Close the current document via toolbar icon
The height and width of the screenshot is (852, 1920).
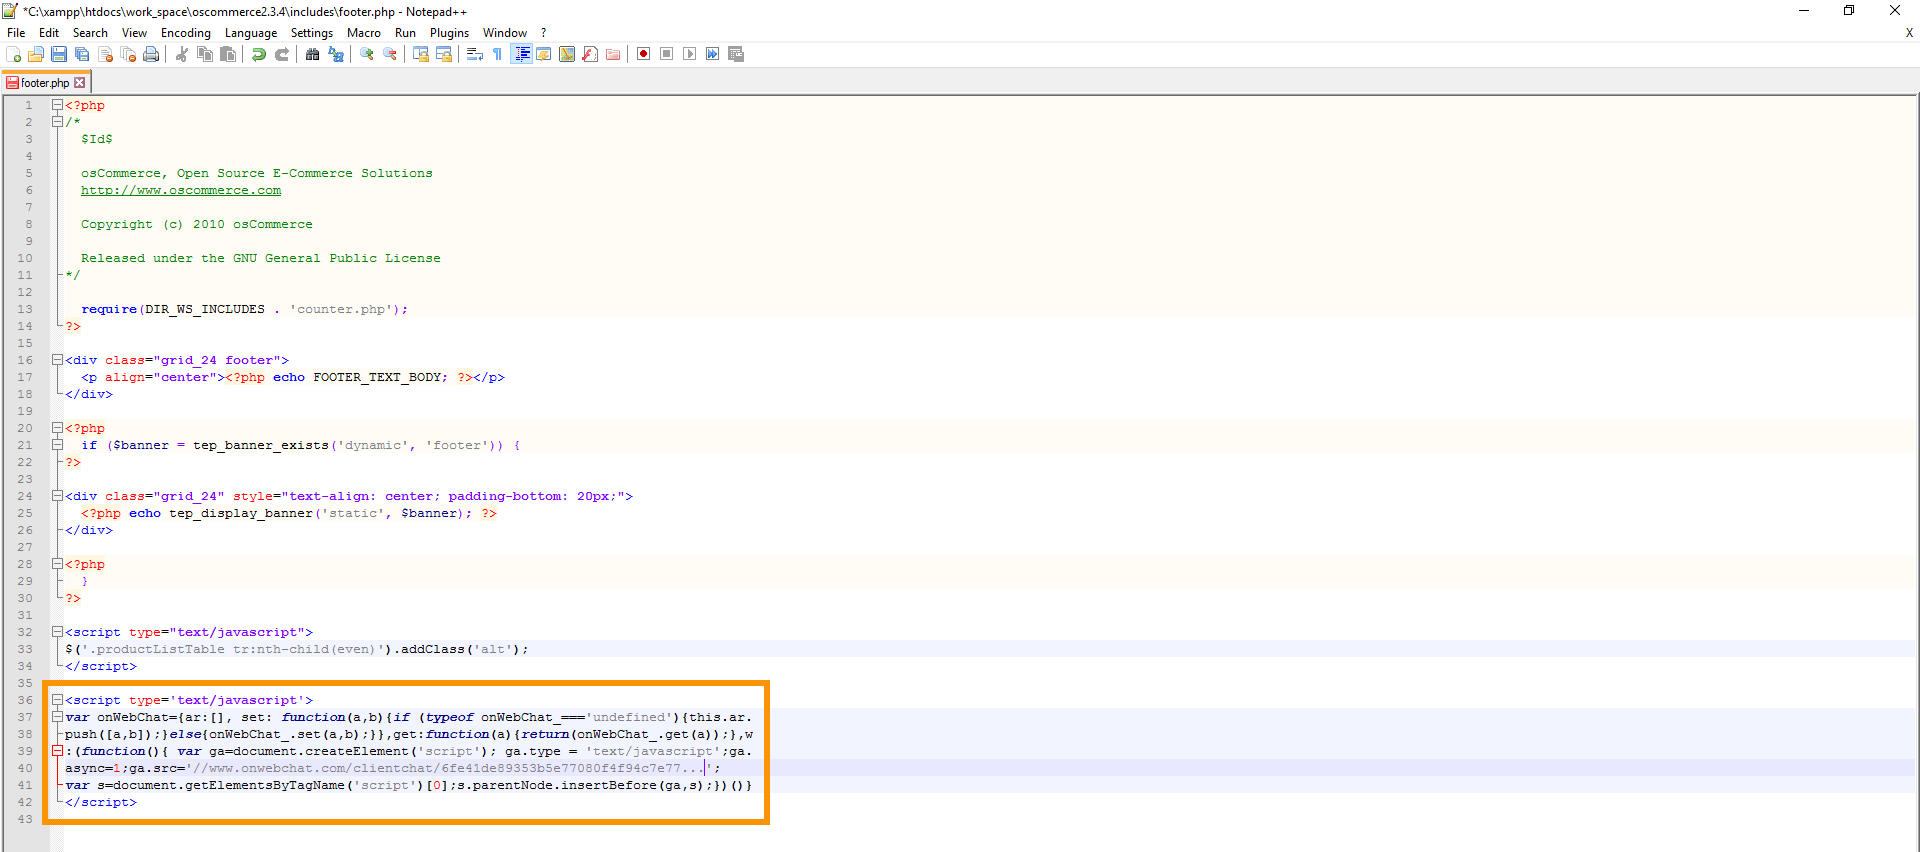click(105, 54)
